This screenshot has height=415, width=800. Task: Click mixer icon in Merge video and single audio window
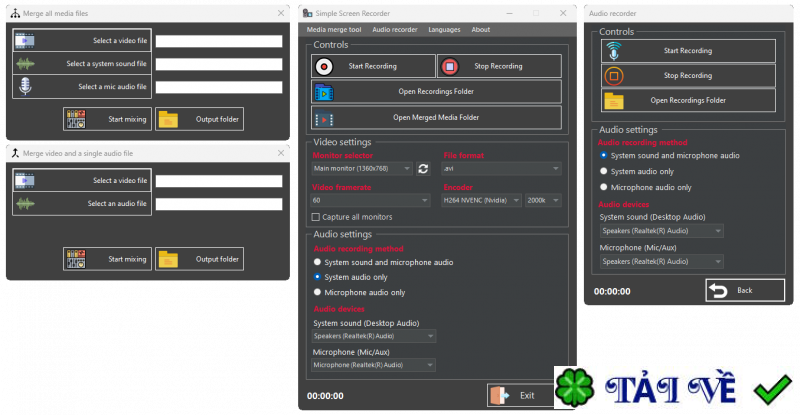point(76,259)
